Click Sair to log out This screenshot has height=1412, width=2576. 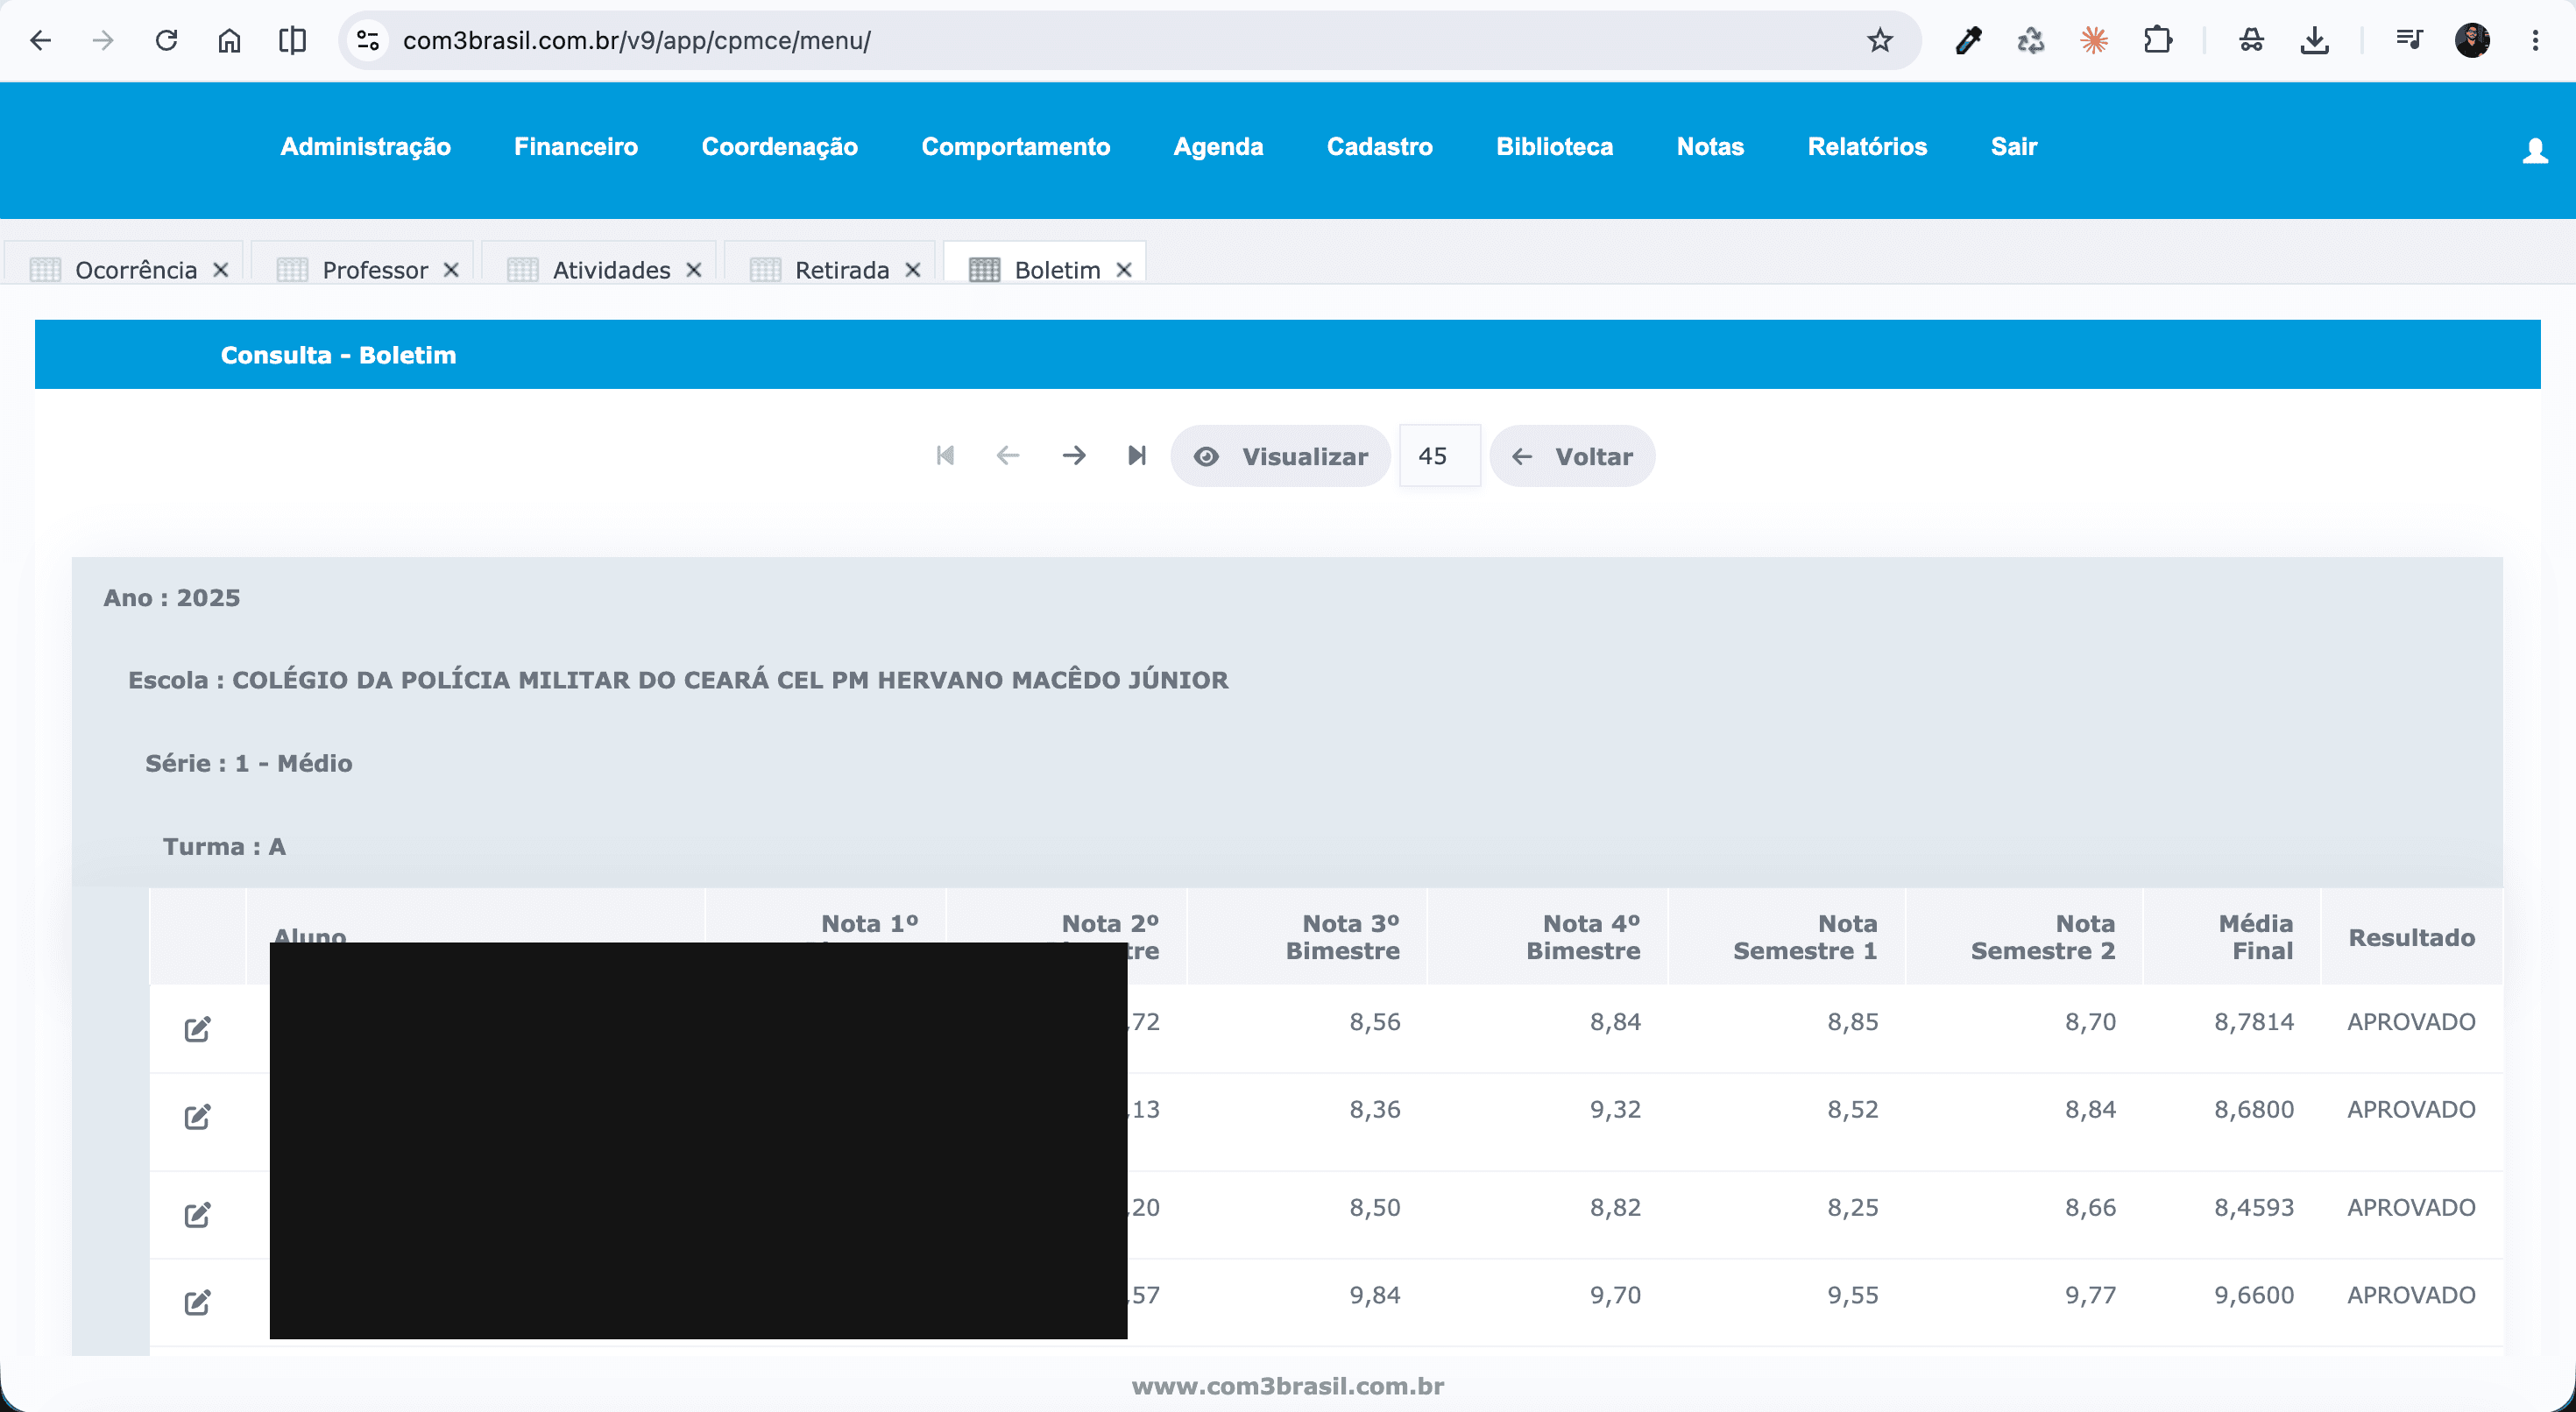[x=2014, y=146]
